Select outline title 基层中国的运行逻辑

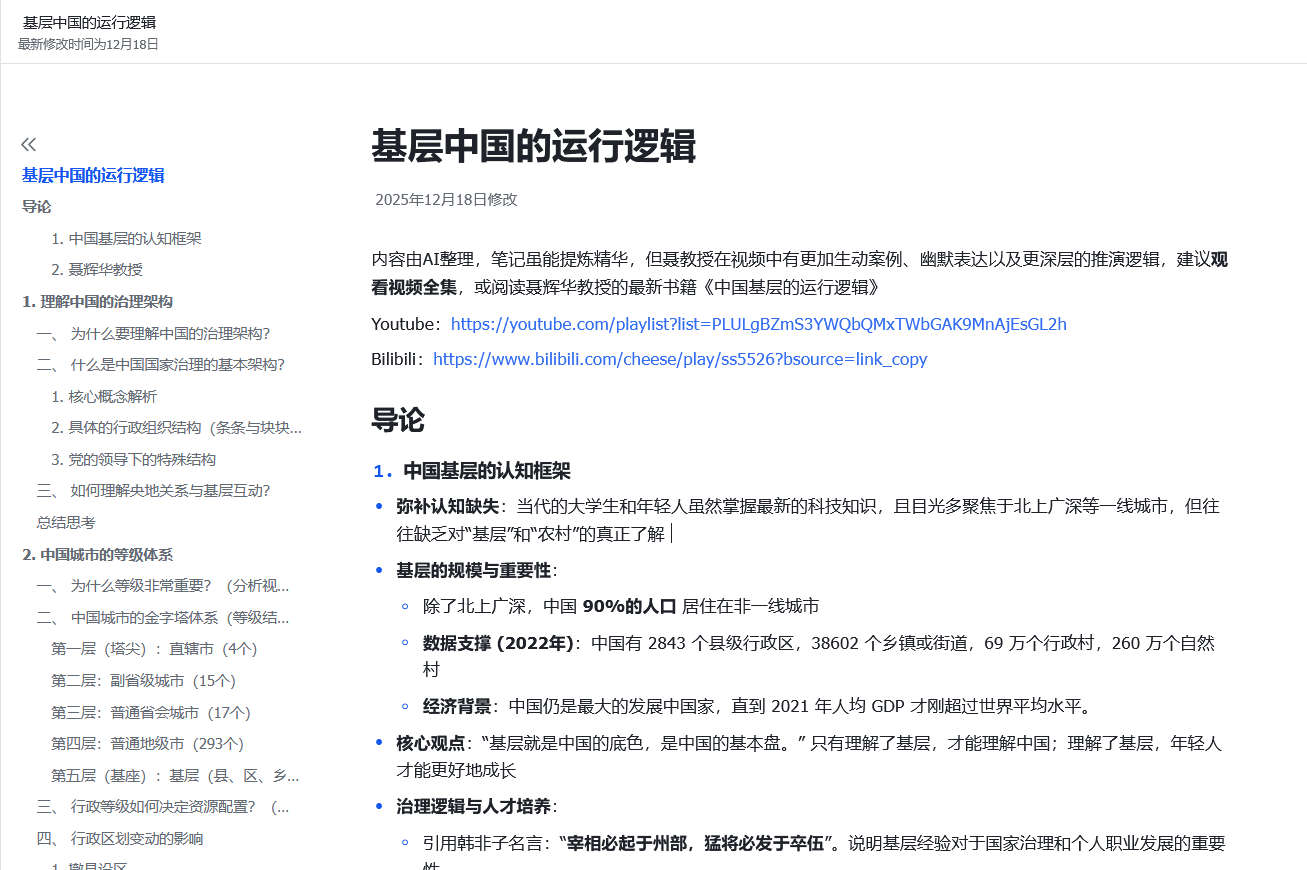pos(93,176)
